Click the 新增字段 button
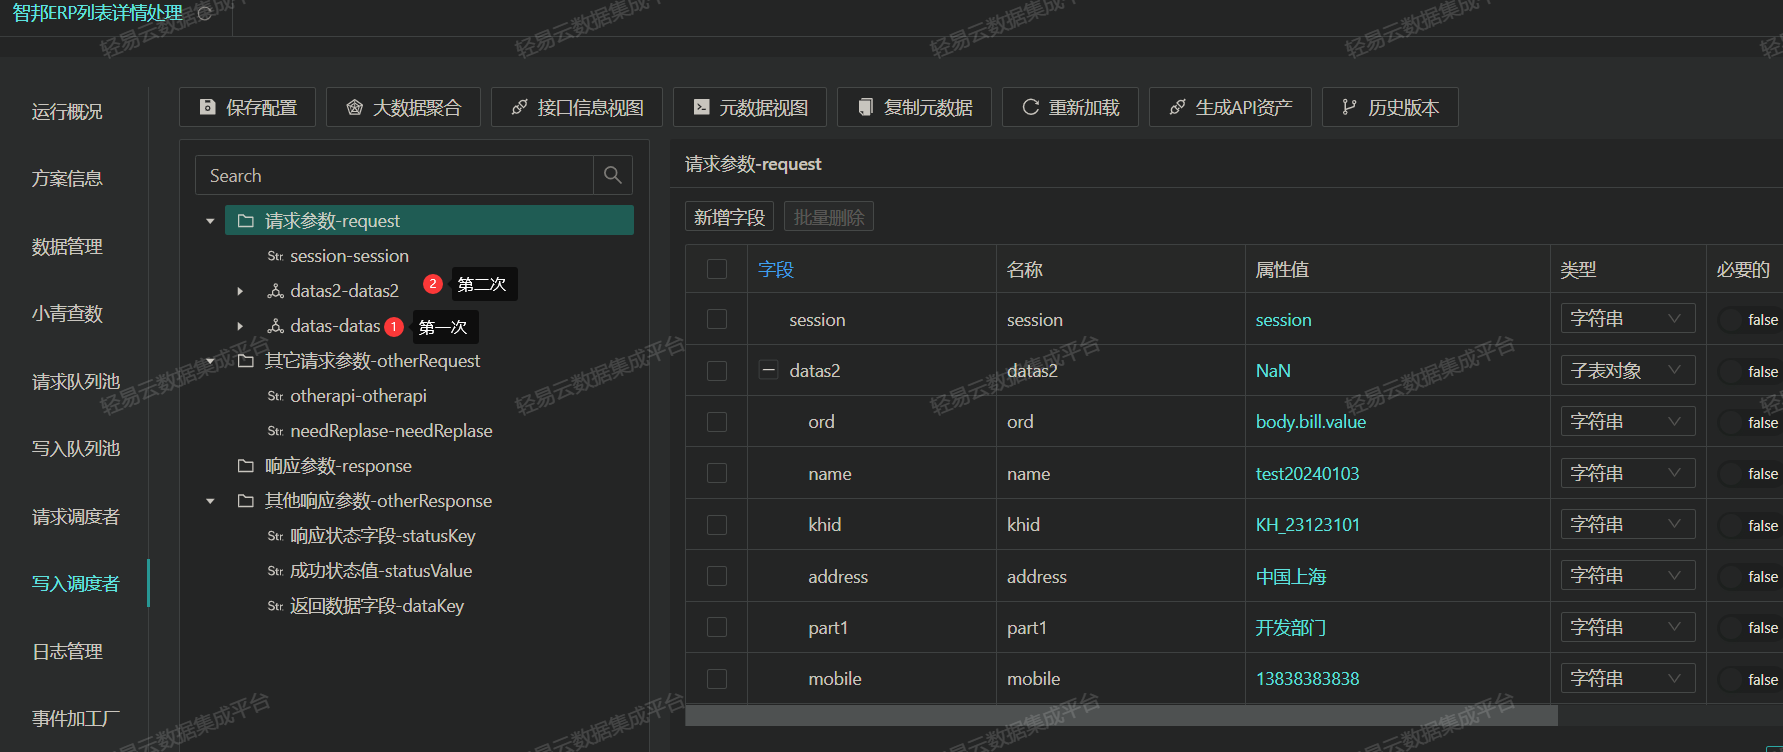Screen dimensions: 1783x752 click(x=729, y=217)
